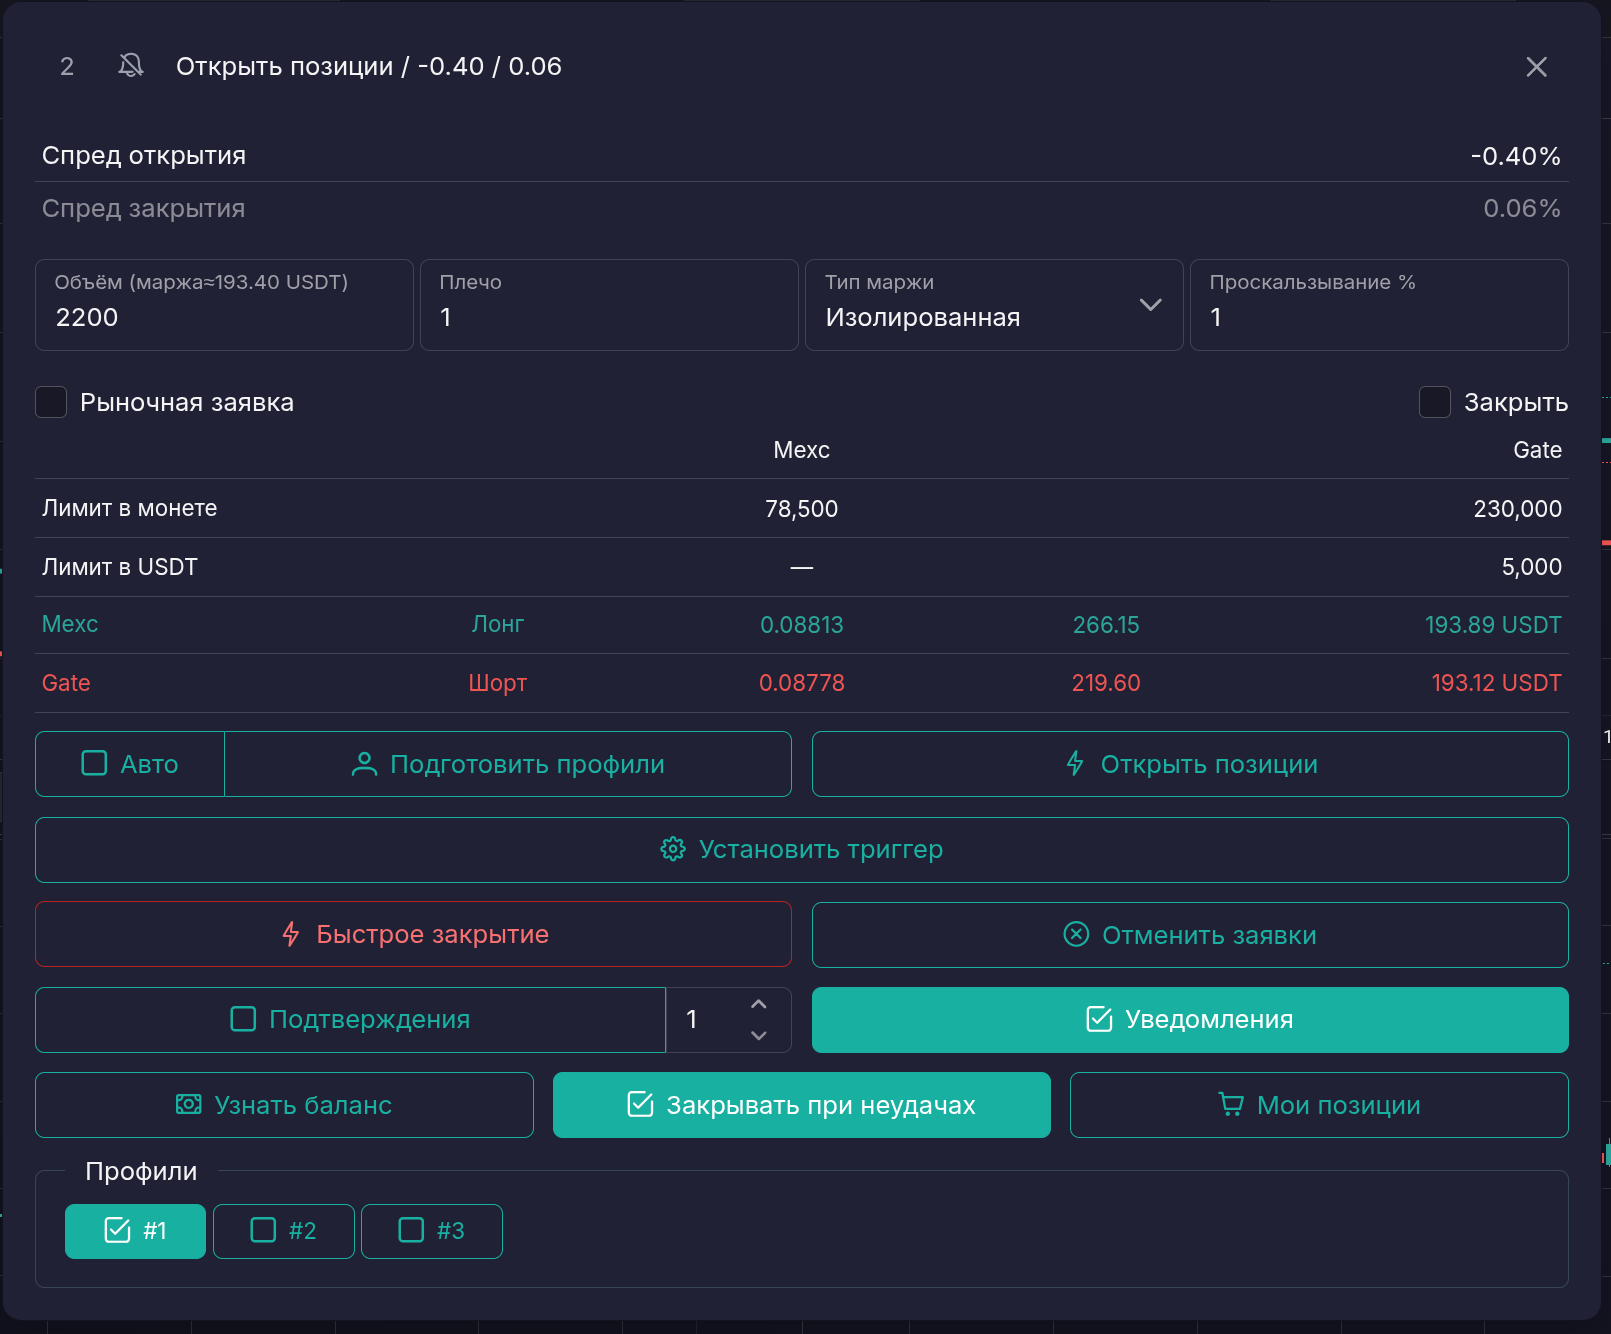Click the Gate quantity 219.60
This screenshot has width=1611, height=1334.
click(x=1106, y=683)
